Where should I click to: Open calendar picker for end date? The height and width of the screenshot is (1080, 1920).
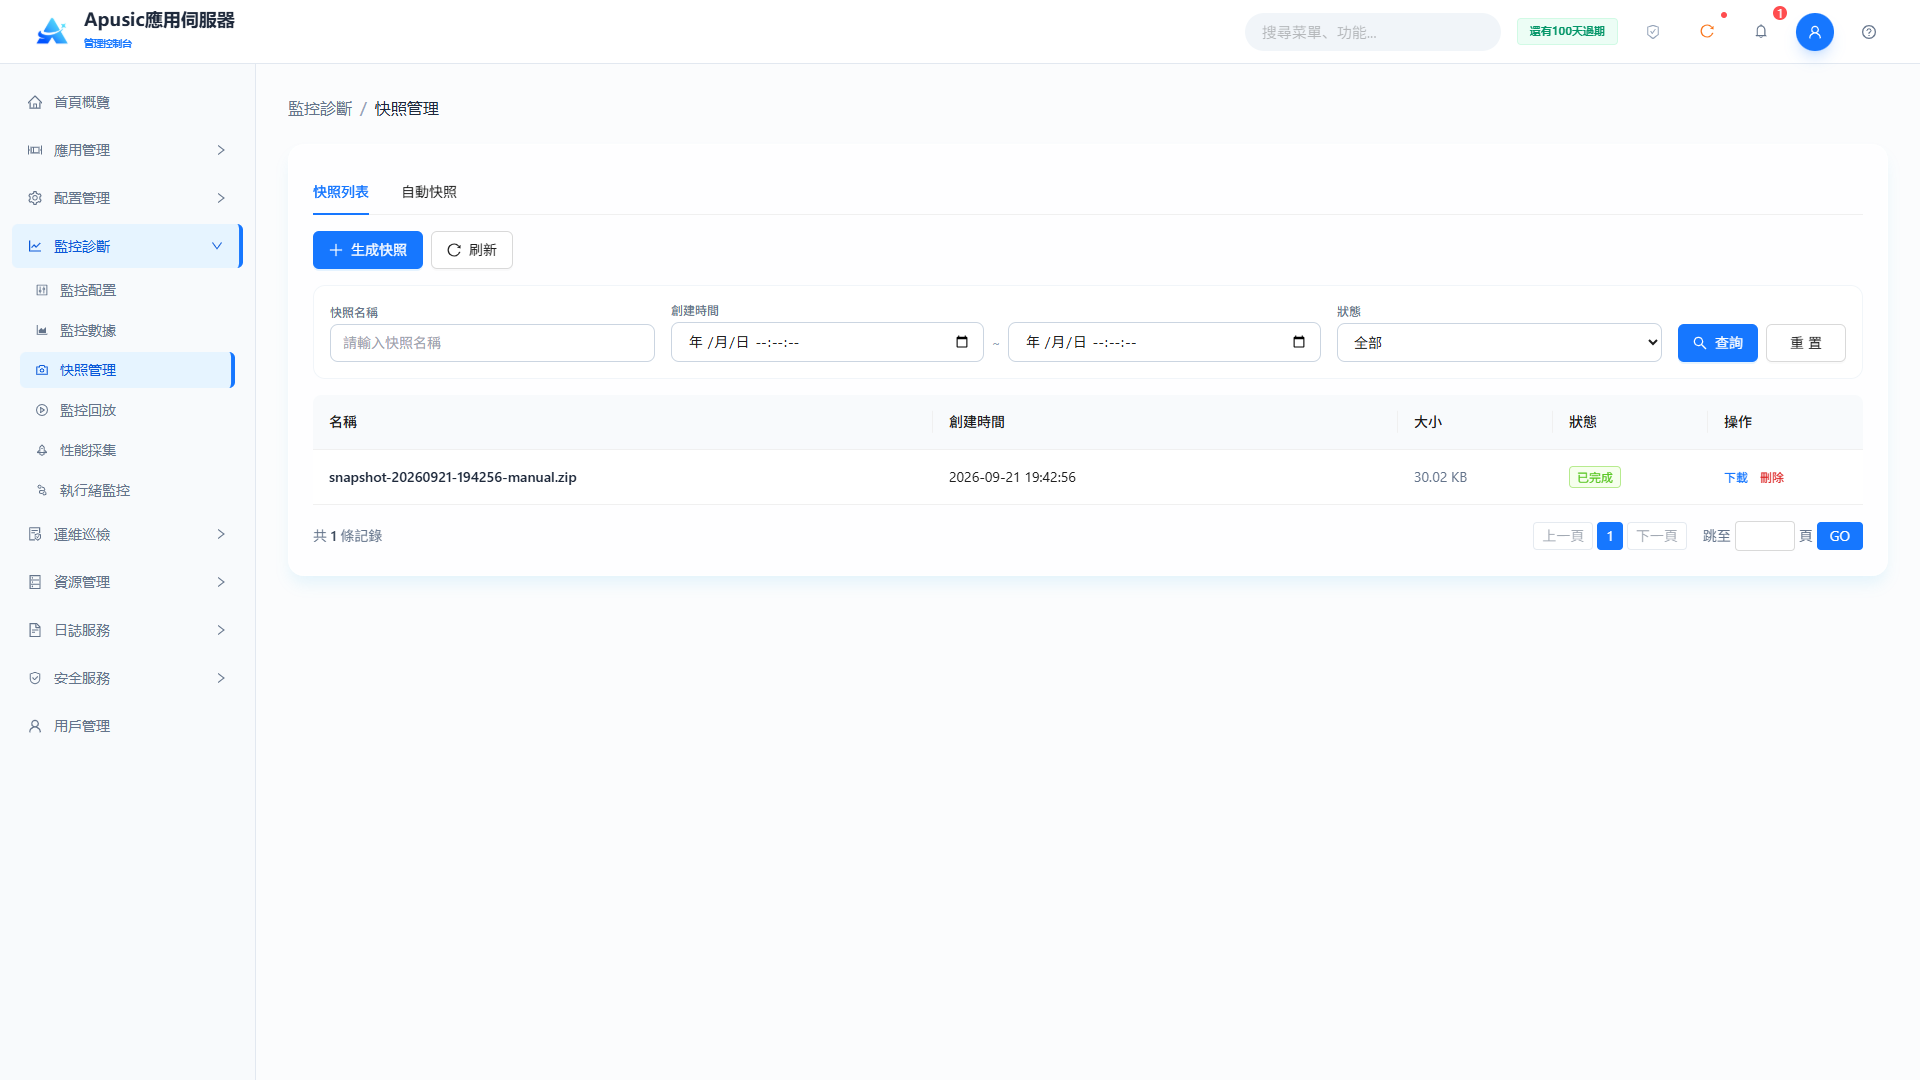1299,342
